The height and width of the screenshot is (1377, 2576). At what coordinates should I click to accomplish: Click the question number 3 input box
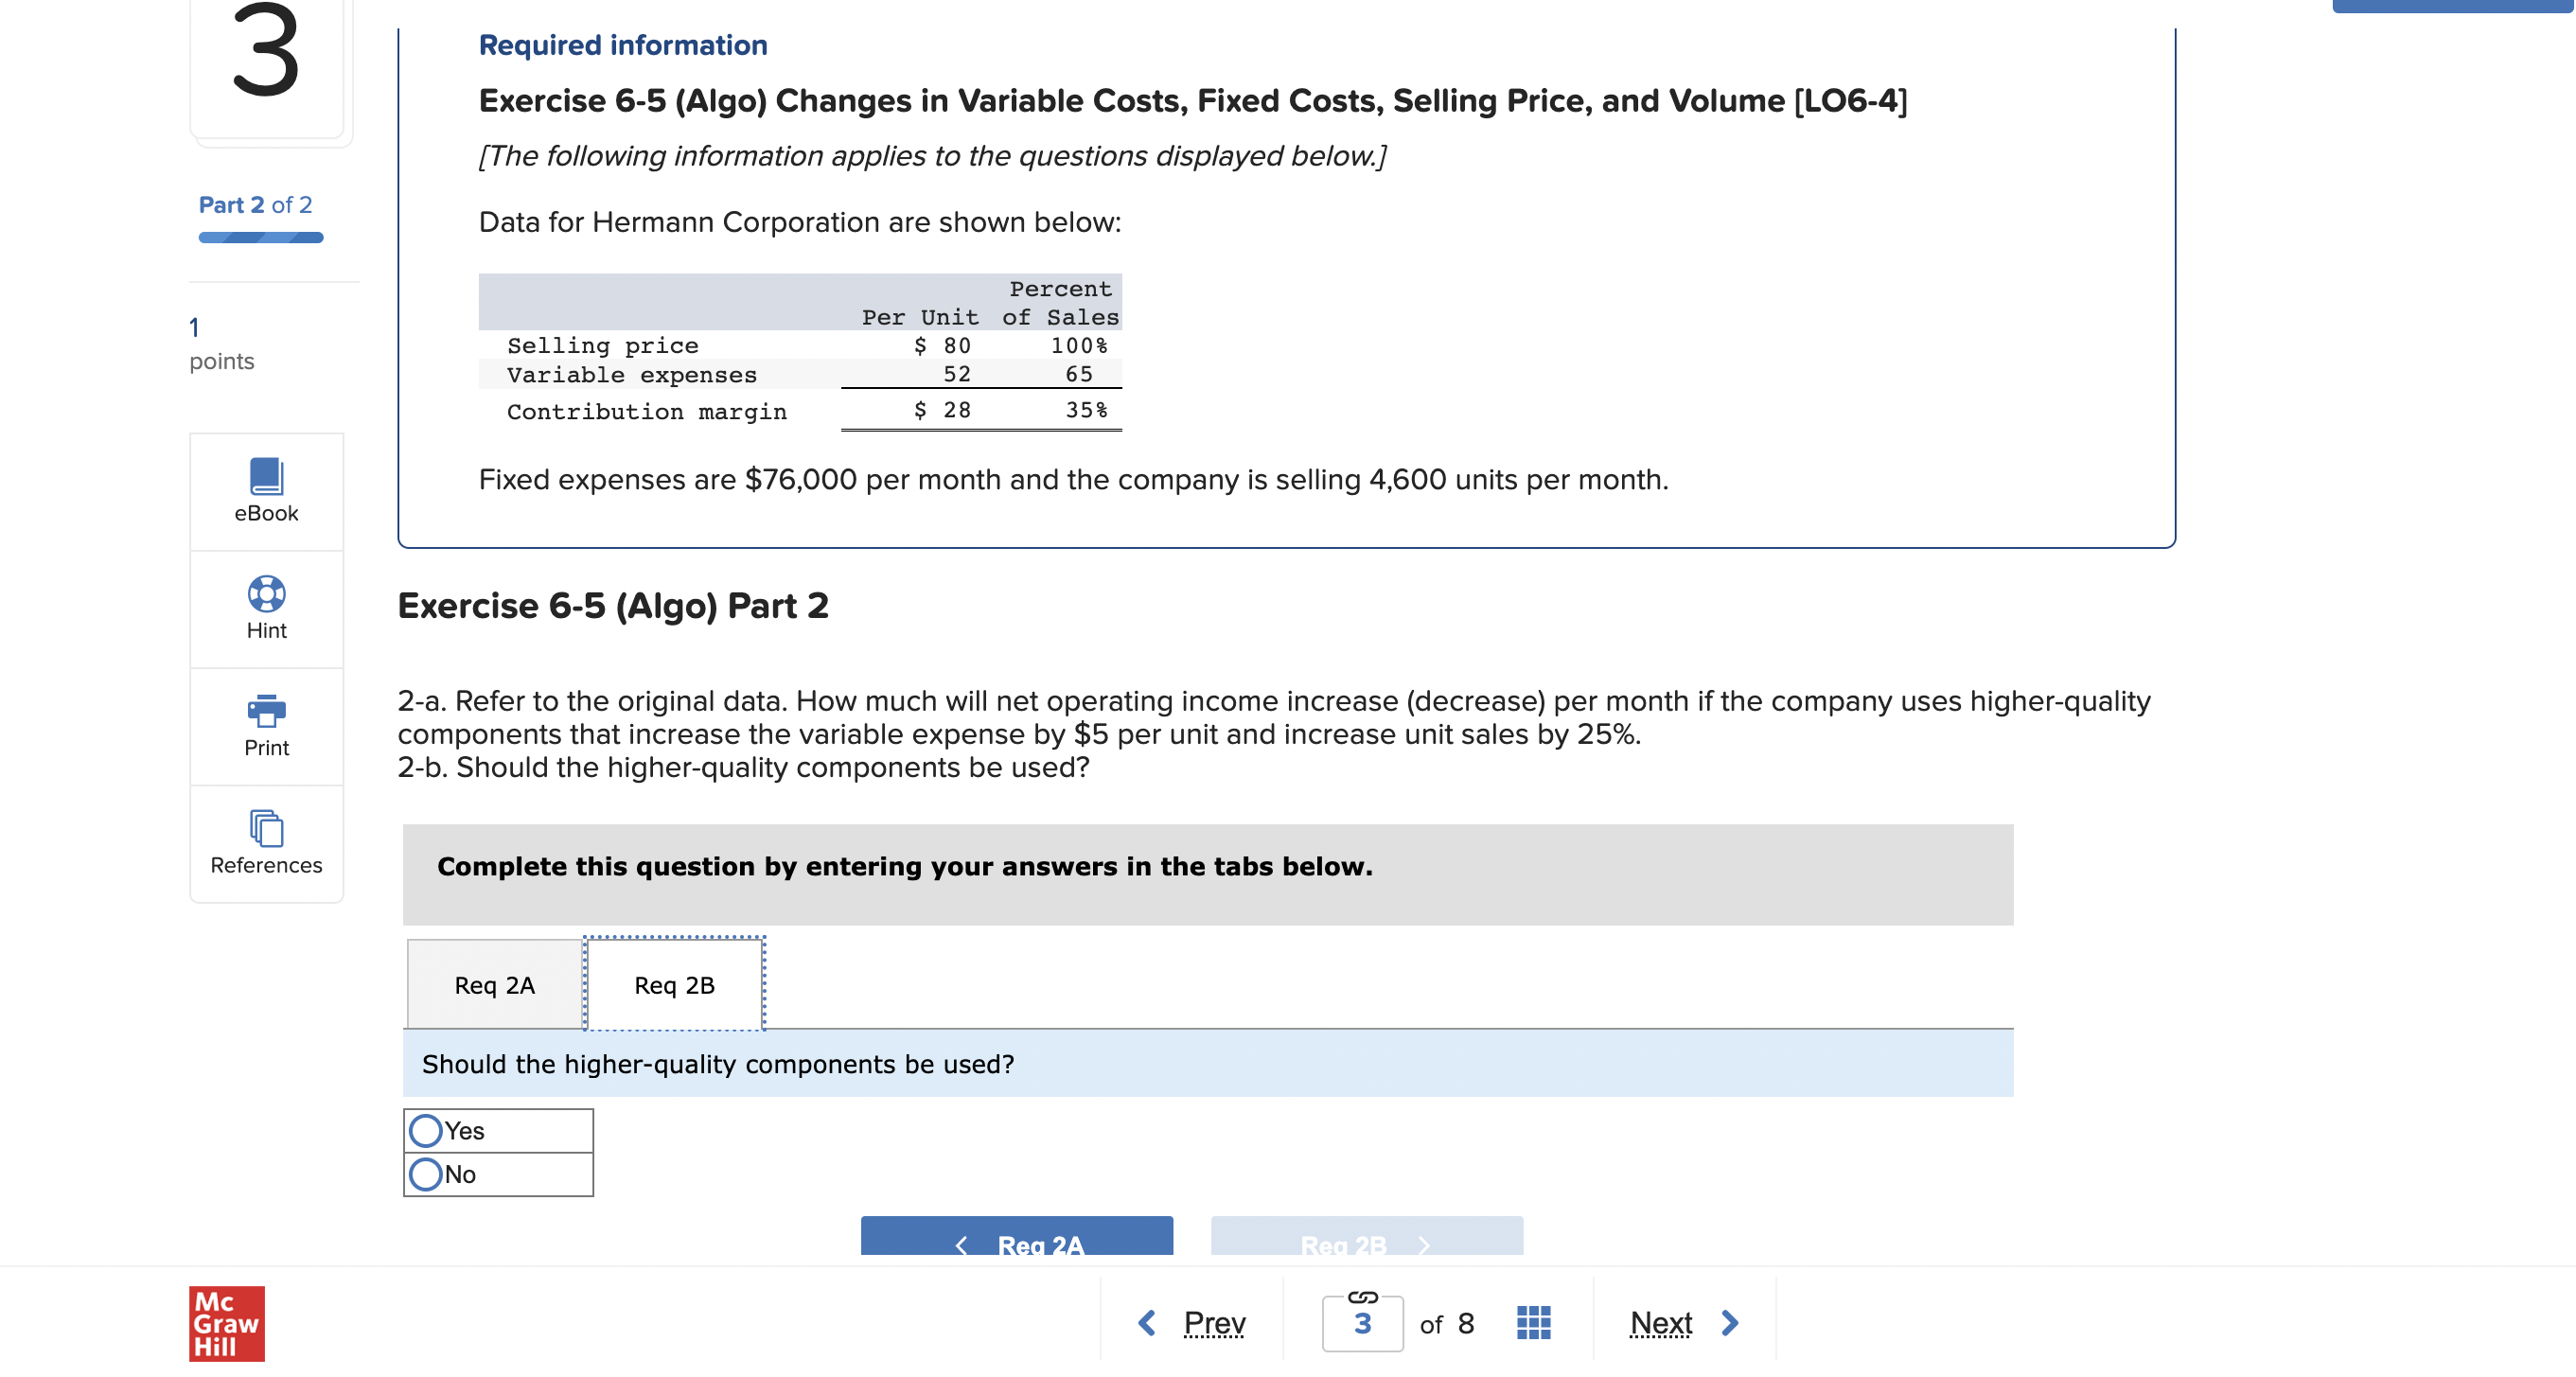click(1362, 1324)
